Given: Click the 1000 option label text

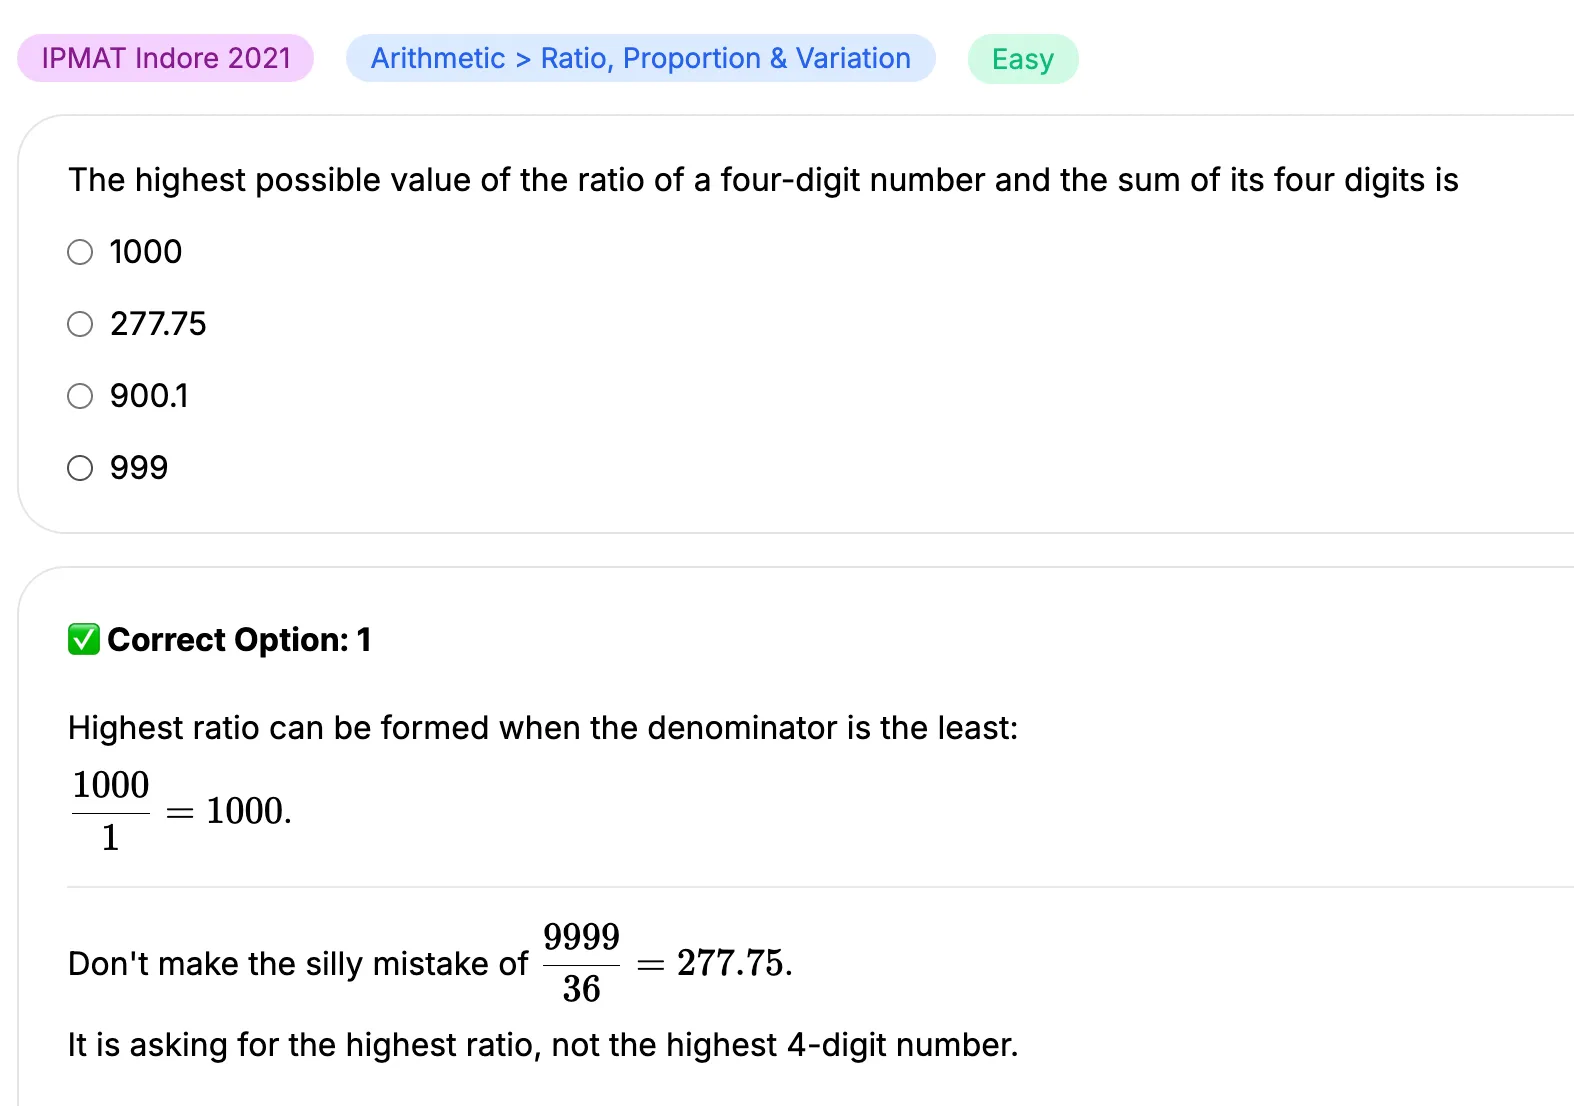Looking at the screenshot, I should coord(146,252).
